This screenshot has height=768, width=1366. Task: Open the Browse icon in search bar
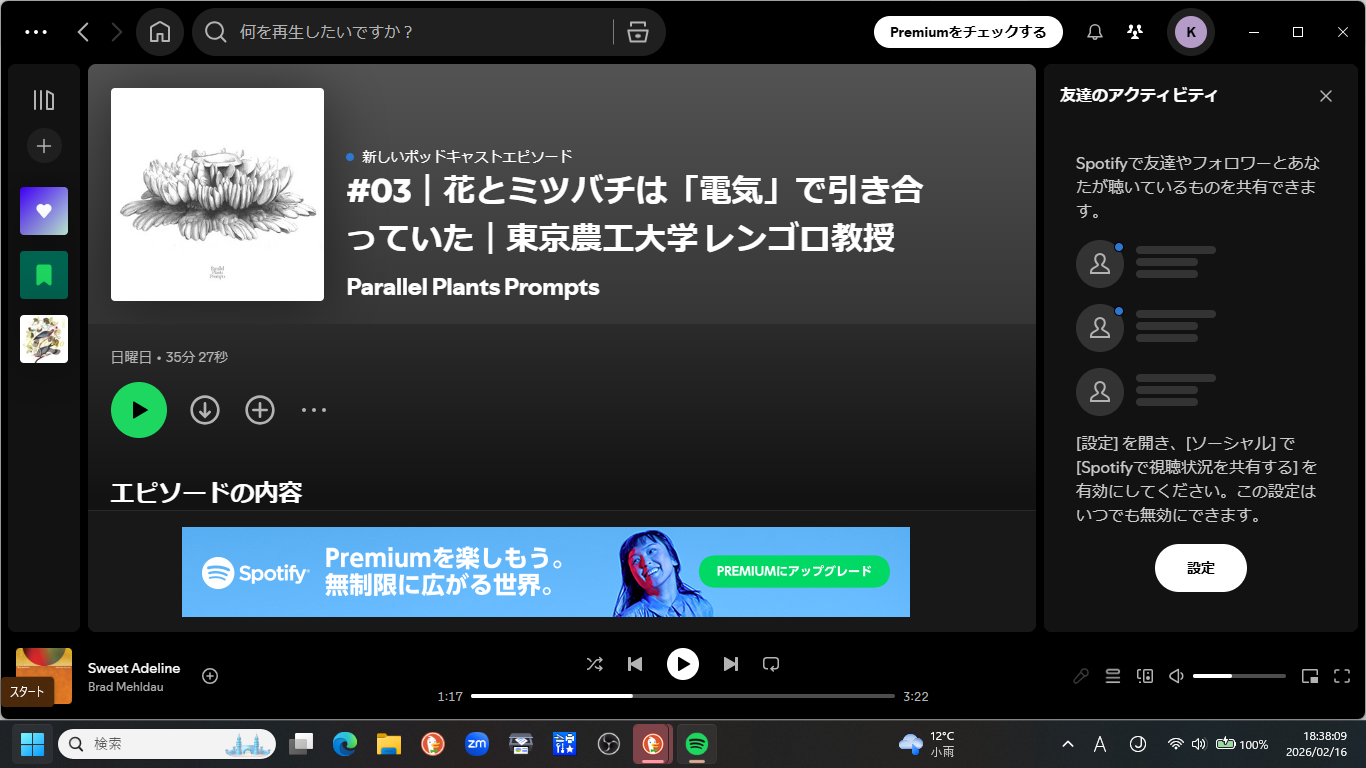pos(637,32)
